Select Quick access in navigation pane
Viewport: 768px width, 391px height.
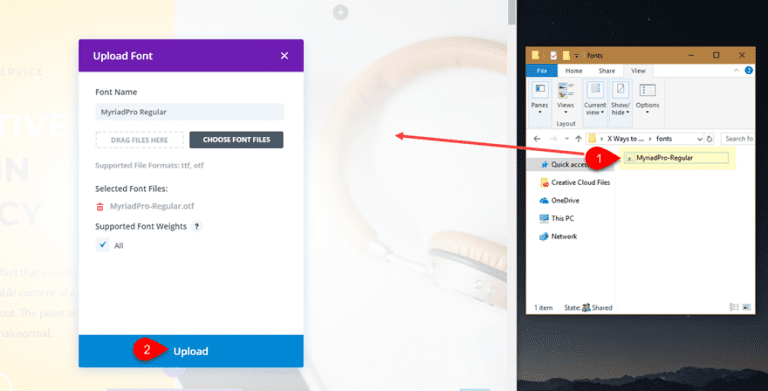pos(570,165)
